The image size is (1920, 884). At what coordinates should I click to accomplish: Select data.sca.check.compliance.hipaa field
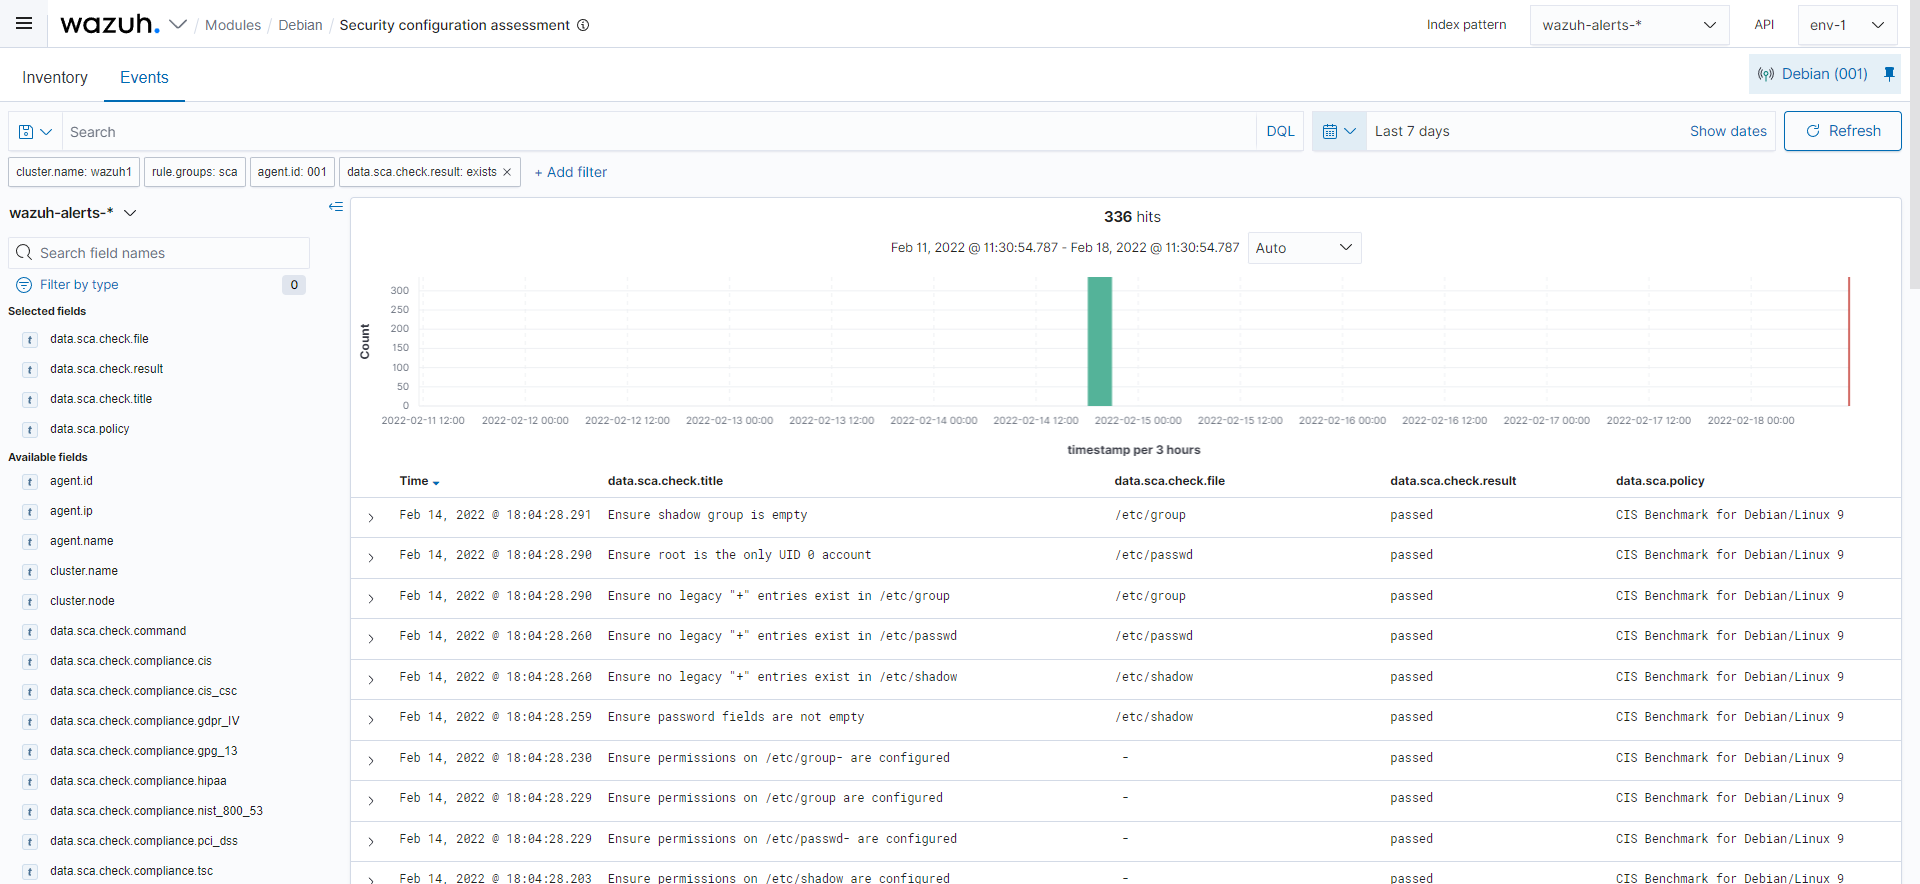coord(138,781)
